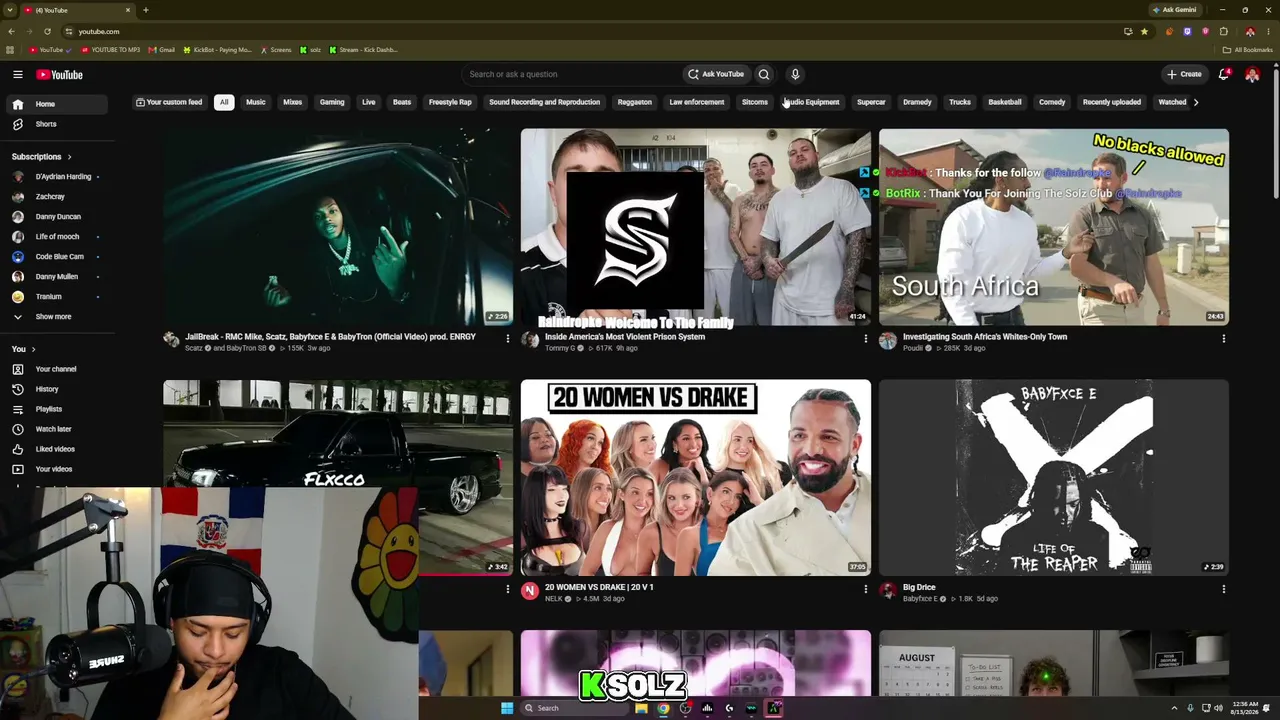The image size is (1280, 720).
Task: Open options menu for Inside America's Most Violent Prison
Action: [865, 339]
